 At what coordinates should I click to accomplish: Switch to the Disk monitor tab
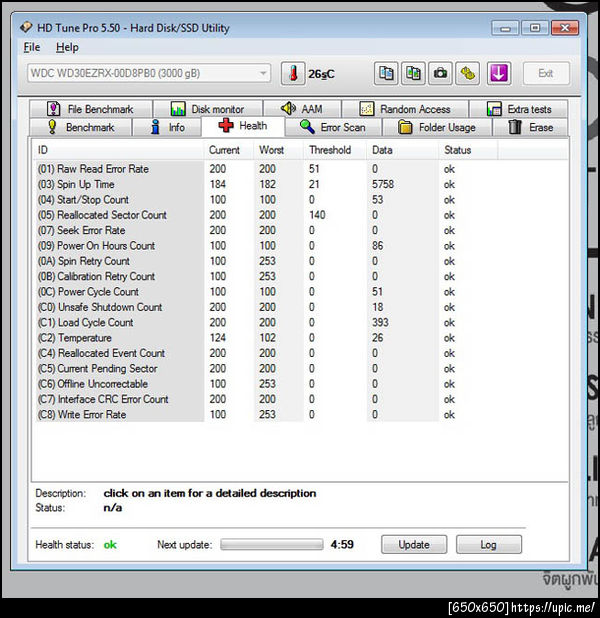[x=207, y=109]
